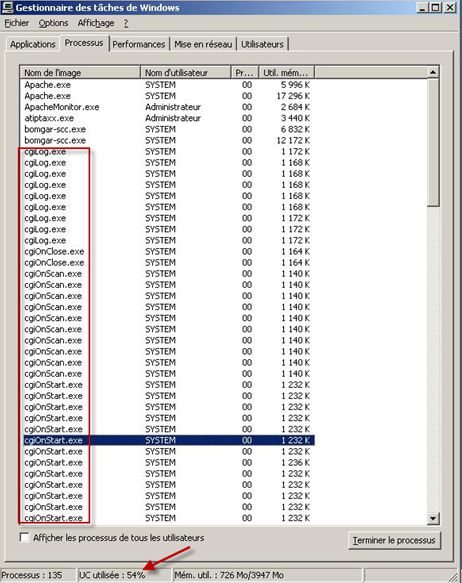Open the Mise en réseau tab
The height and width of the screenshot is (583, 462).
tap(203, 44)
